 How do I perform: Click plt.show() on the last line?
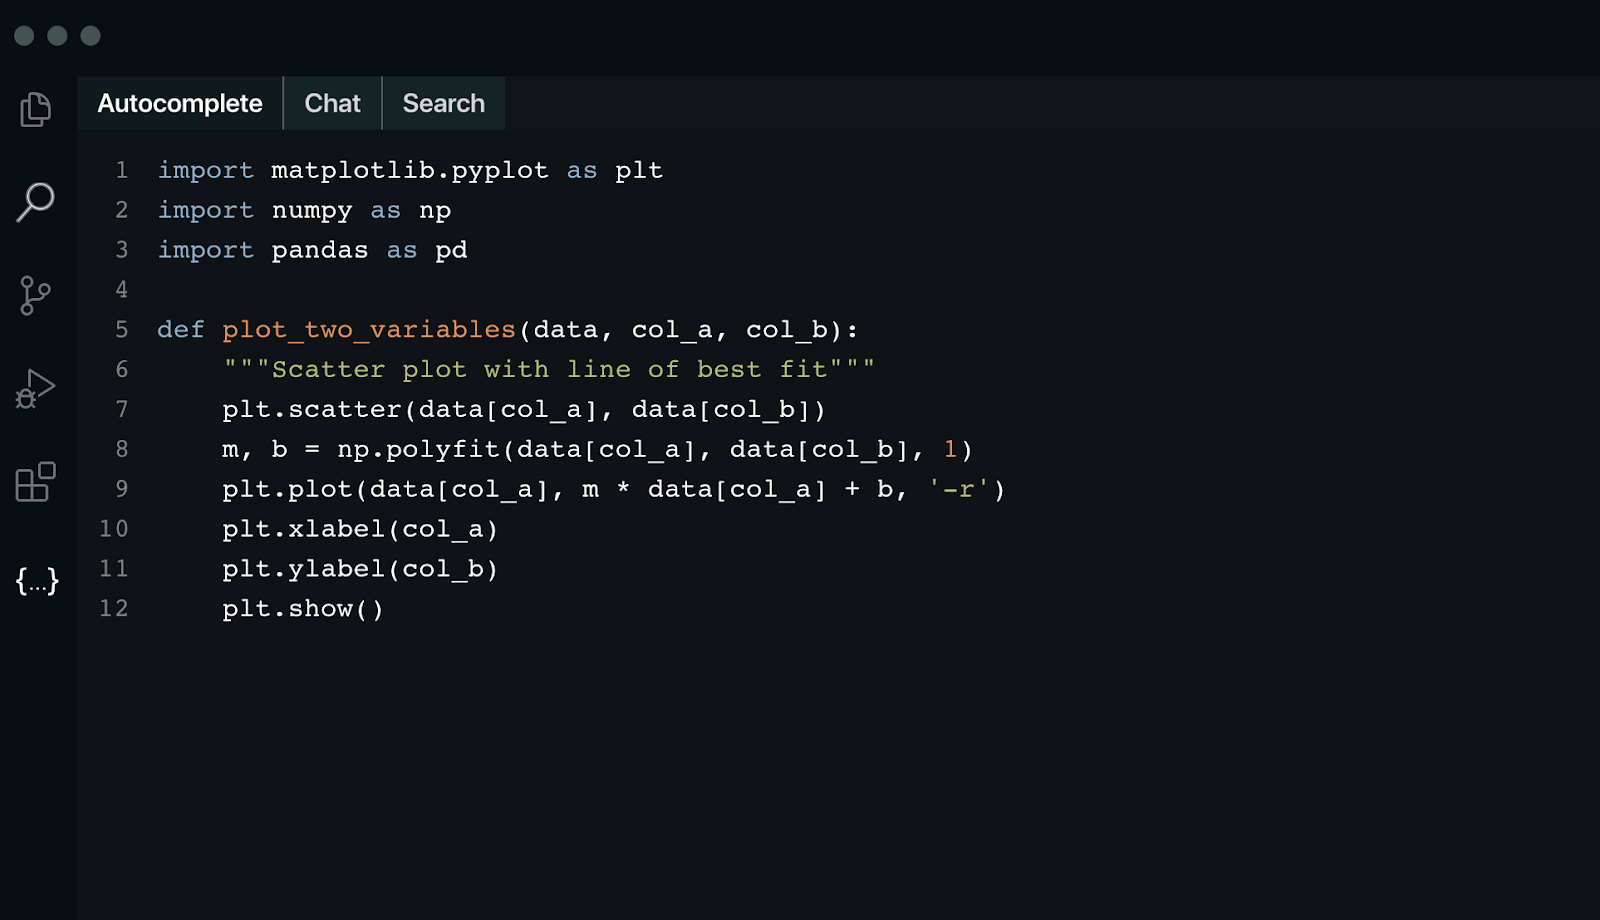click(302, 608)
